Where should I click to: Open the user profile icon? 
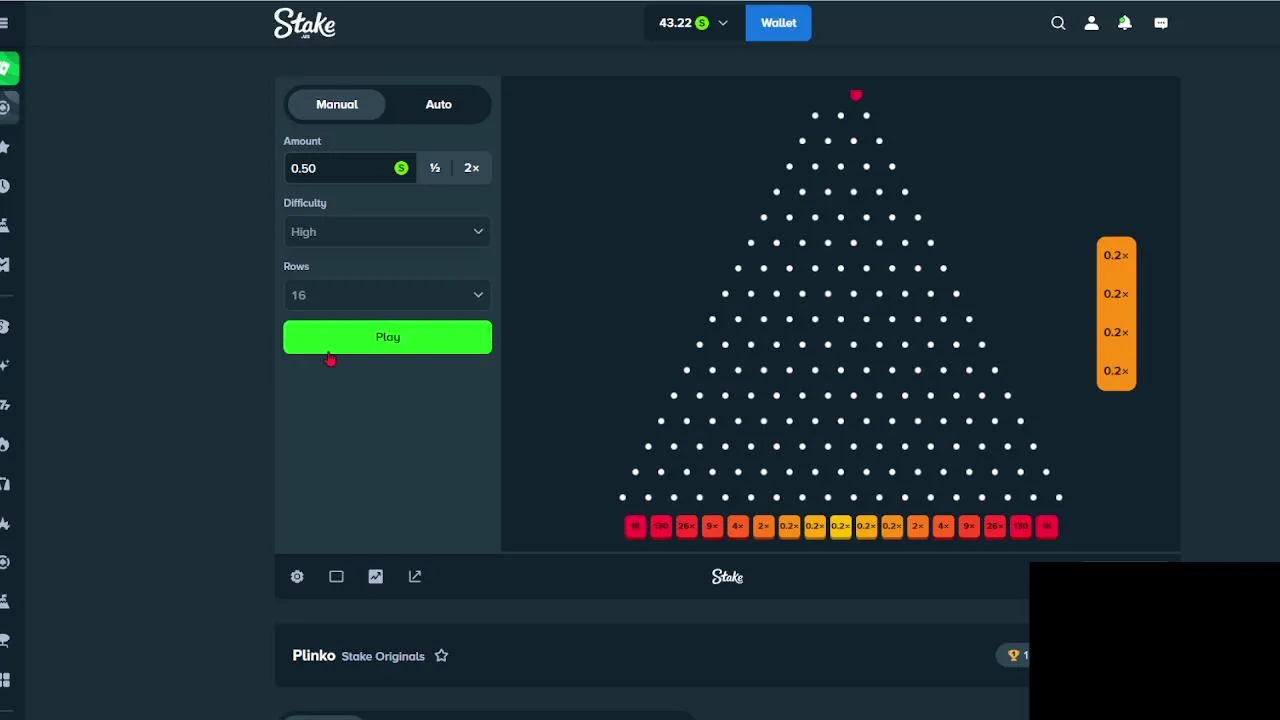[1091, 23]
